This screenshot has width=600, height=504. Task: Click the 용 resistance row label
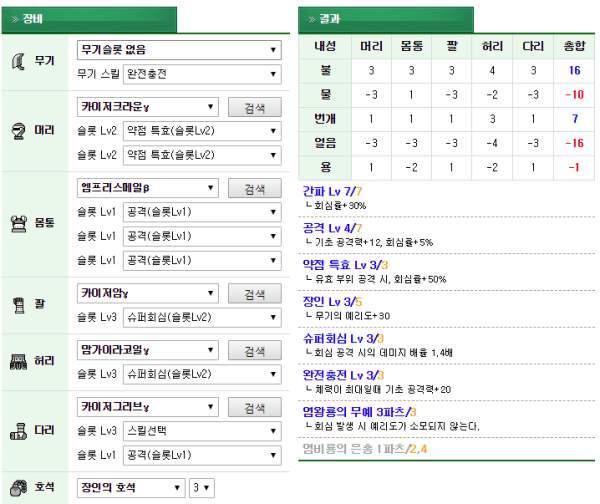coord(325,167)
